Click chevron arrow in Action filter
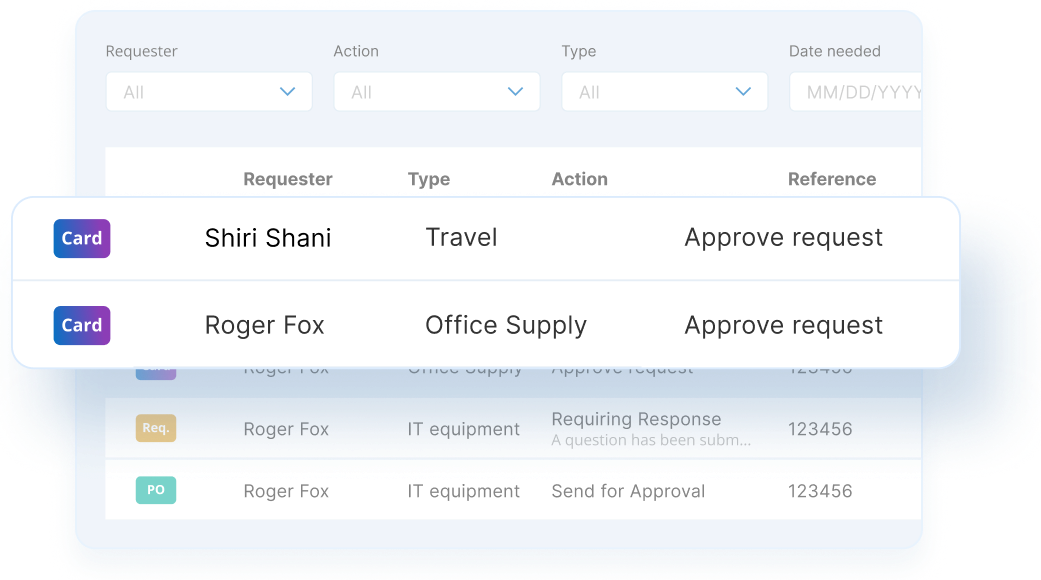 pyautogui.click(x=515, y=92)
